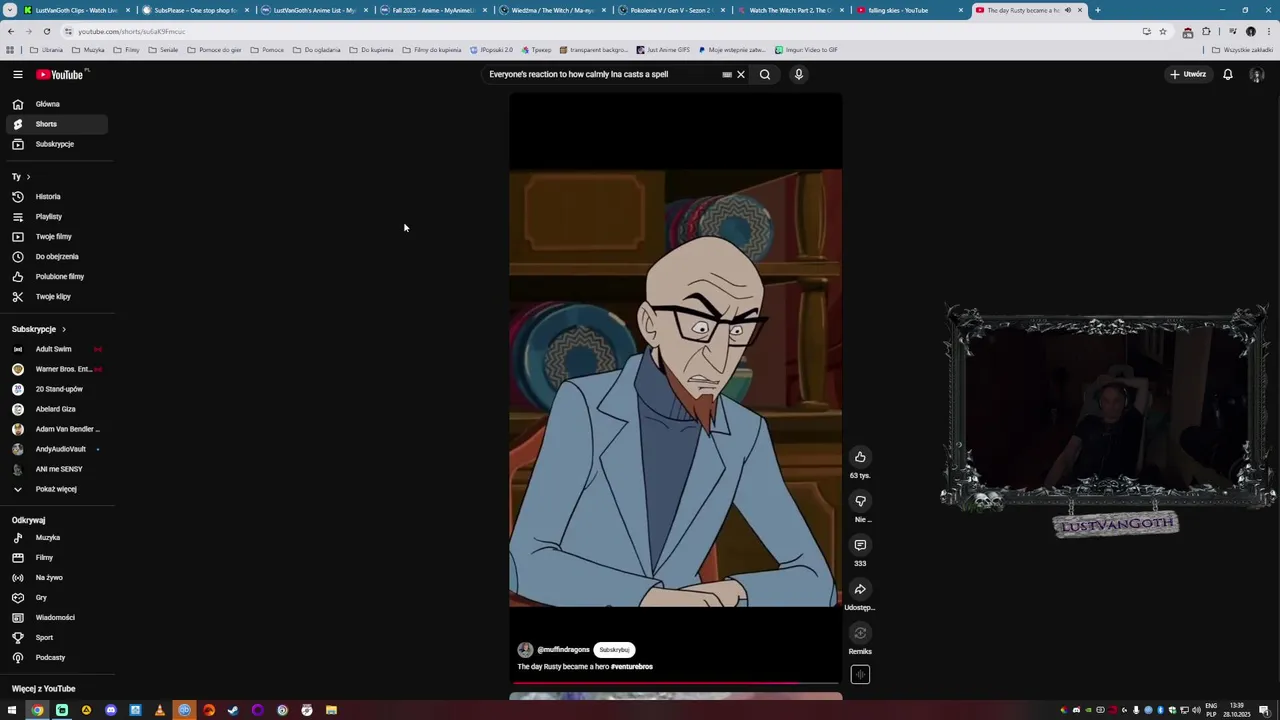Open Subskrypcje in the sidebar

pos(56,144)
